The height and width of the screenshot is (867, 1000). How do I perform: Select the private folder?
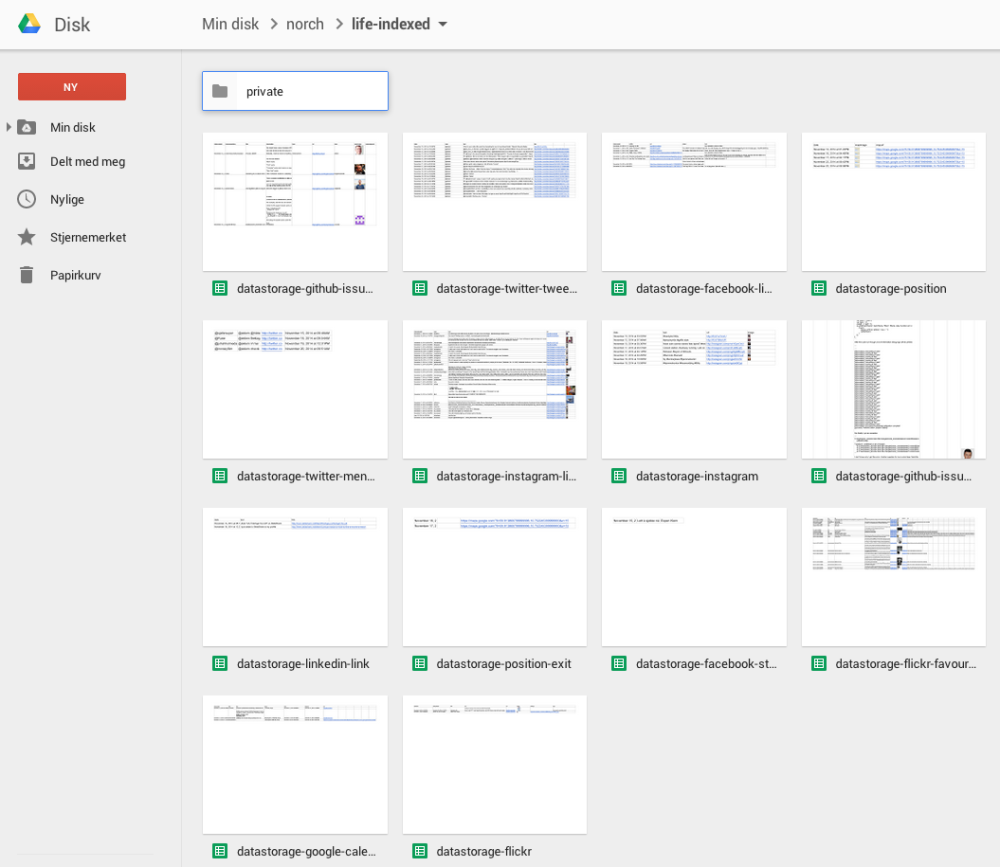point(295,91)
